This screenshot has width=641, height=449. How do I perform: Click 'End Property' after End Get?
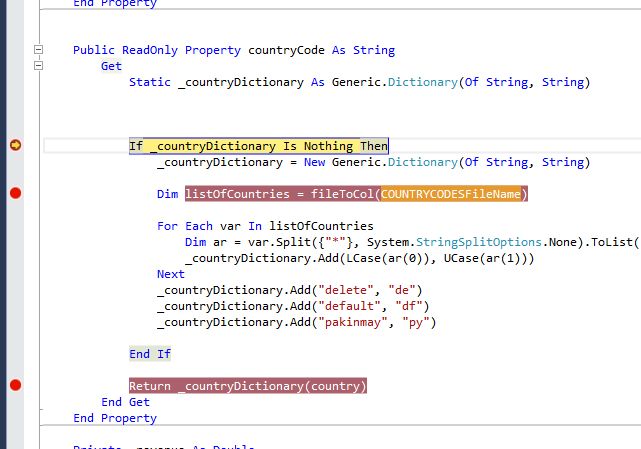tap(115, 418)
